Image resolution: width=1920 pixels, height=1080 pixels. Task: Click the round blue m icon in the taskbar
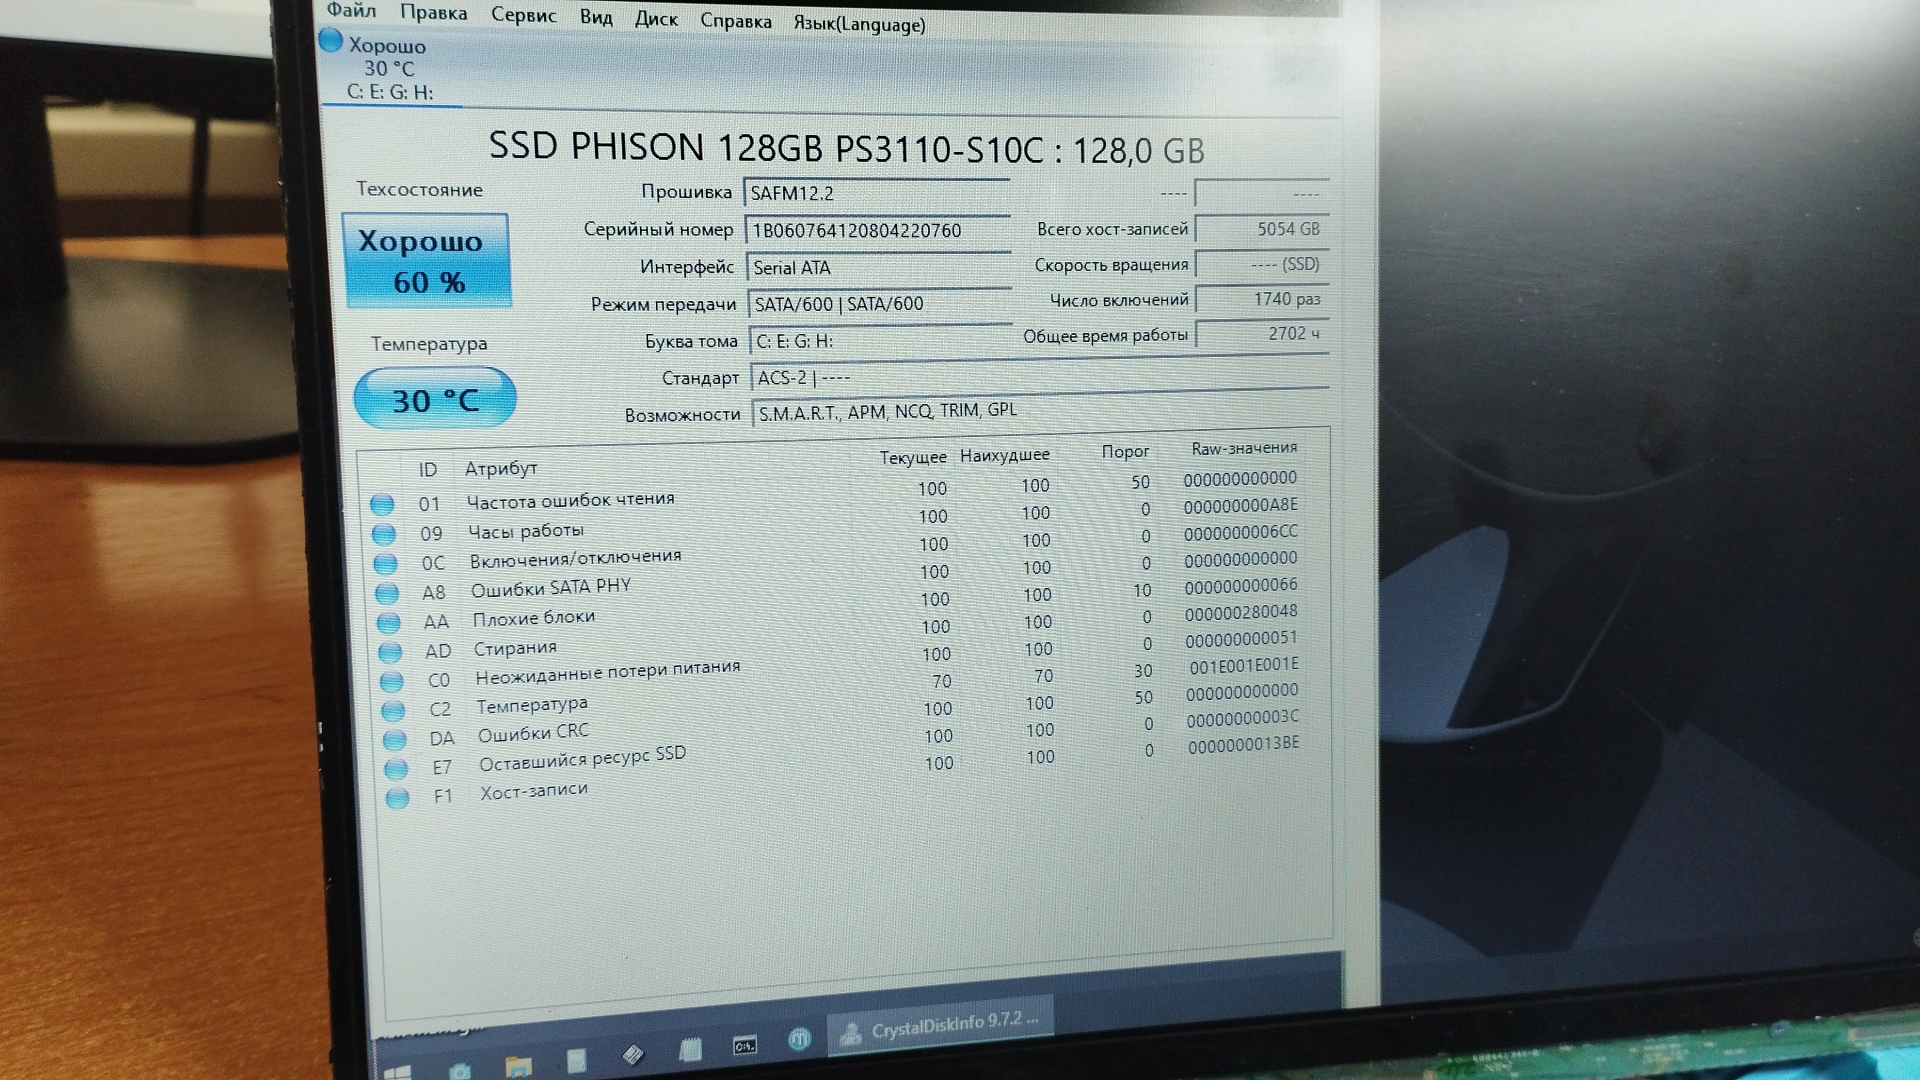click(799, 1040)
